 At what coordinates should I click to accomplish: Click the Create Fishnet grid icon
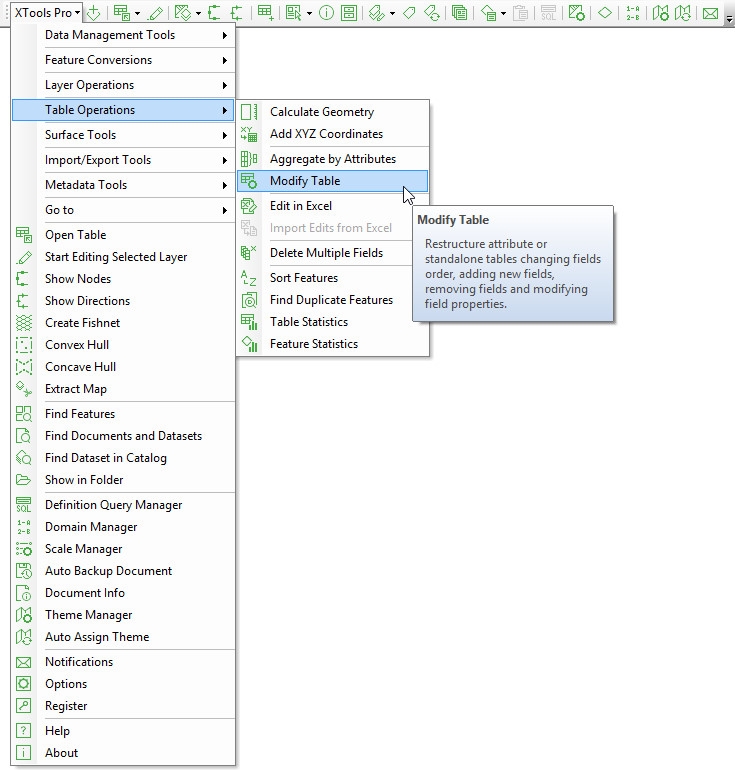24,323
